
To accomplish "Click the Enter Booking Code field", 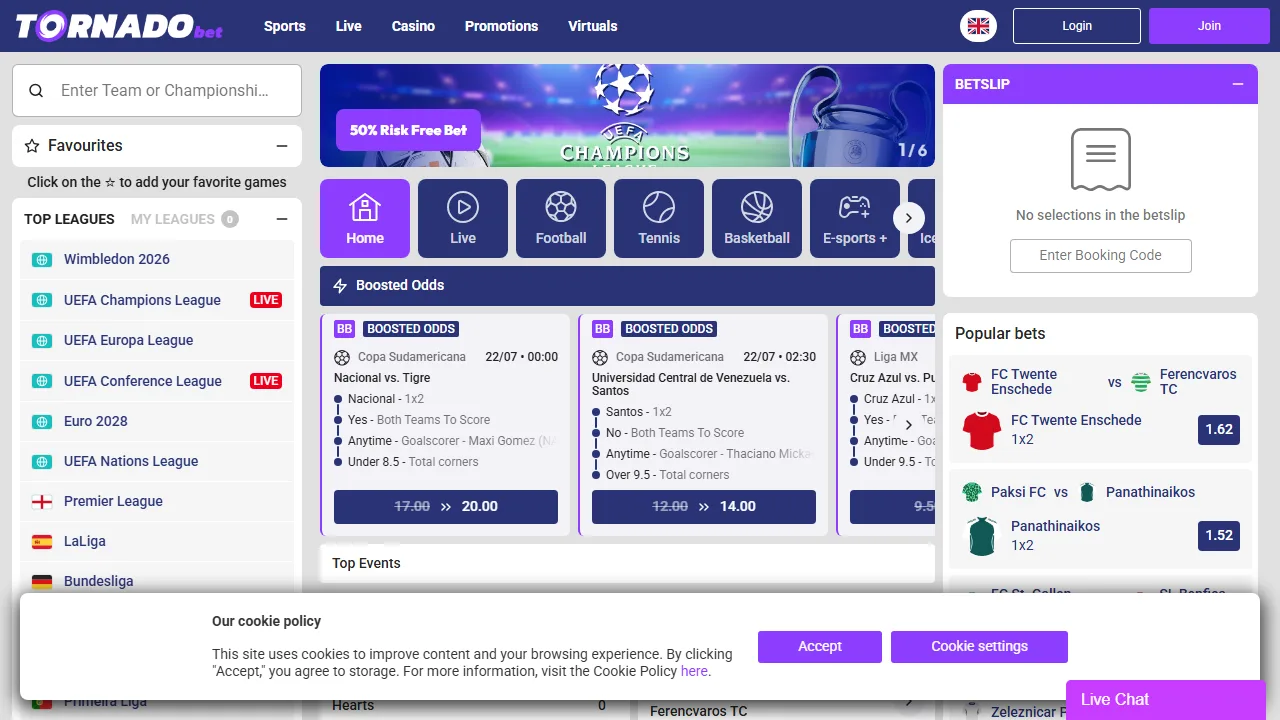I will click(1100, 256).
